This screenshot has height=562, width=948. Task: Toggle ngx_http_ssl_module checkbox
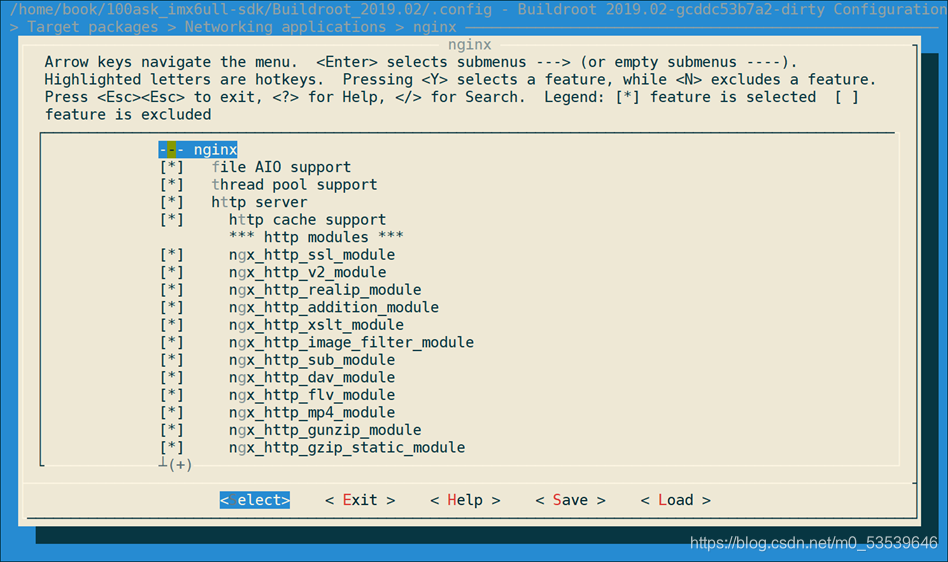172,254
